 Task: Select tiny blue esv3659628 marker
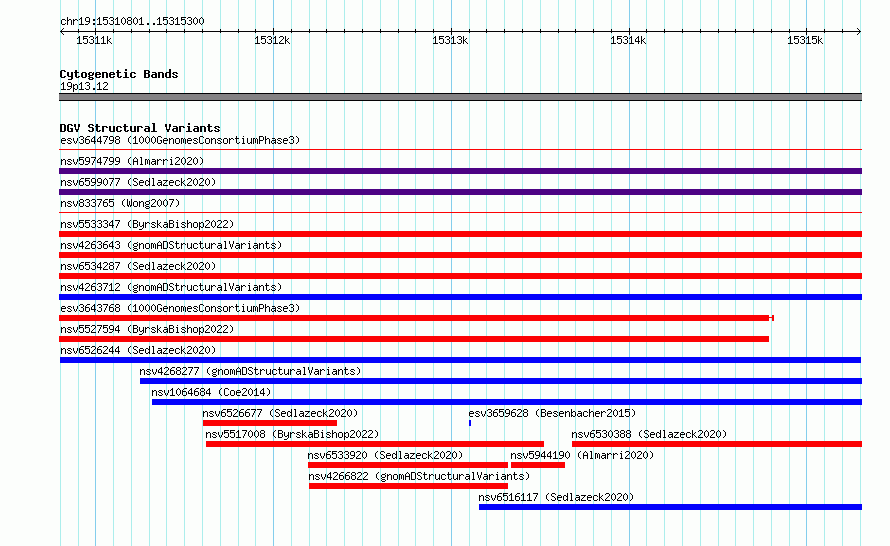point(470,423)
